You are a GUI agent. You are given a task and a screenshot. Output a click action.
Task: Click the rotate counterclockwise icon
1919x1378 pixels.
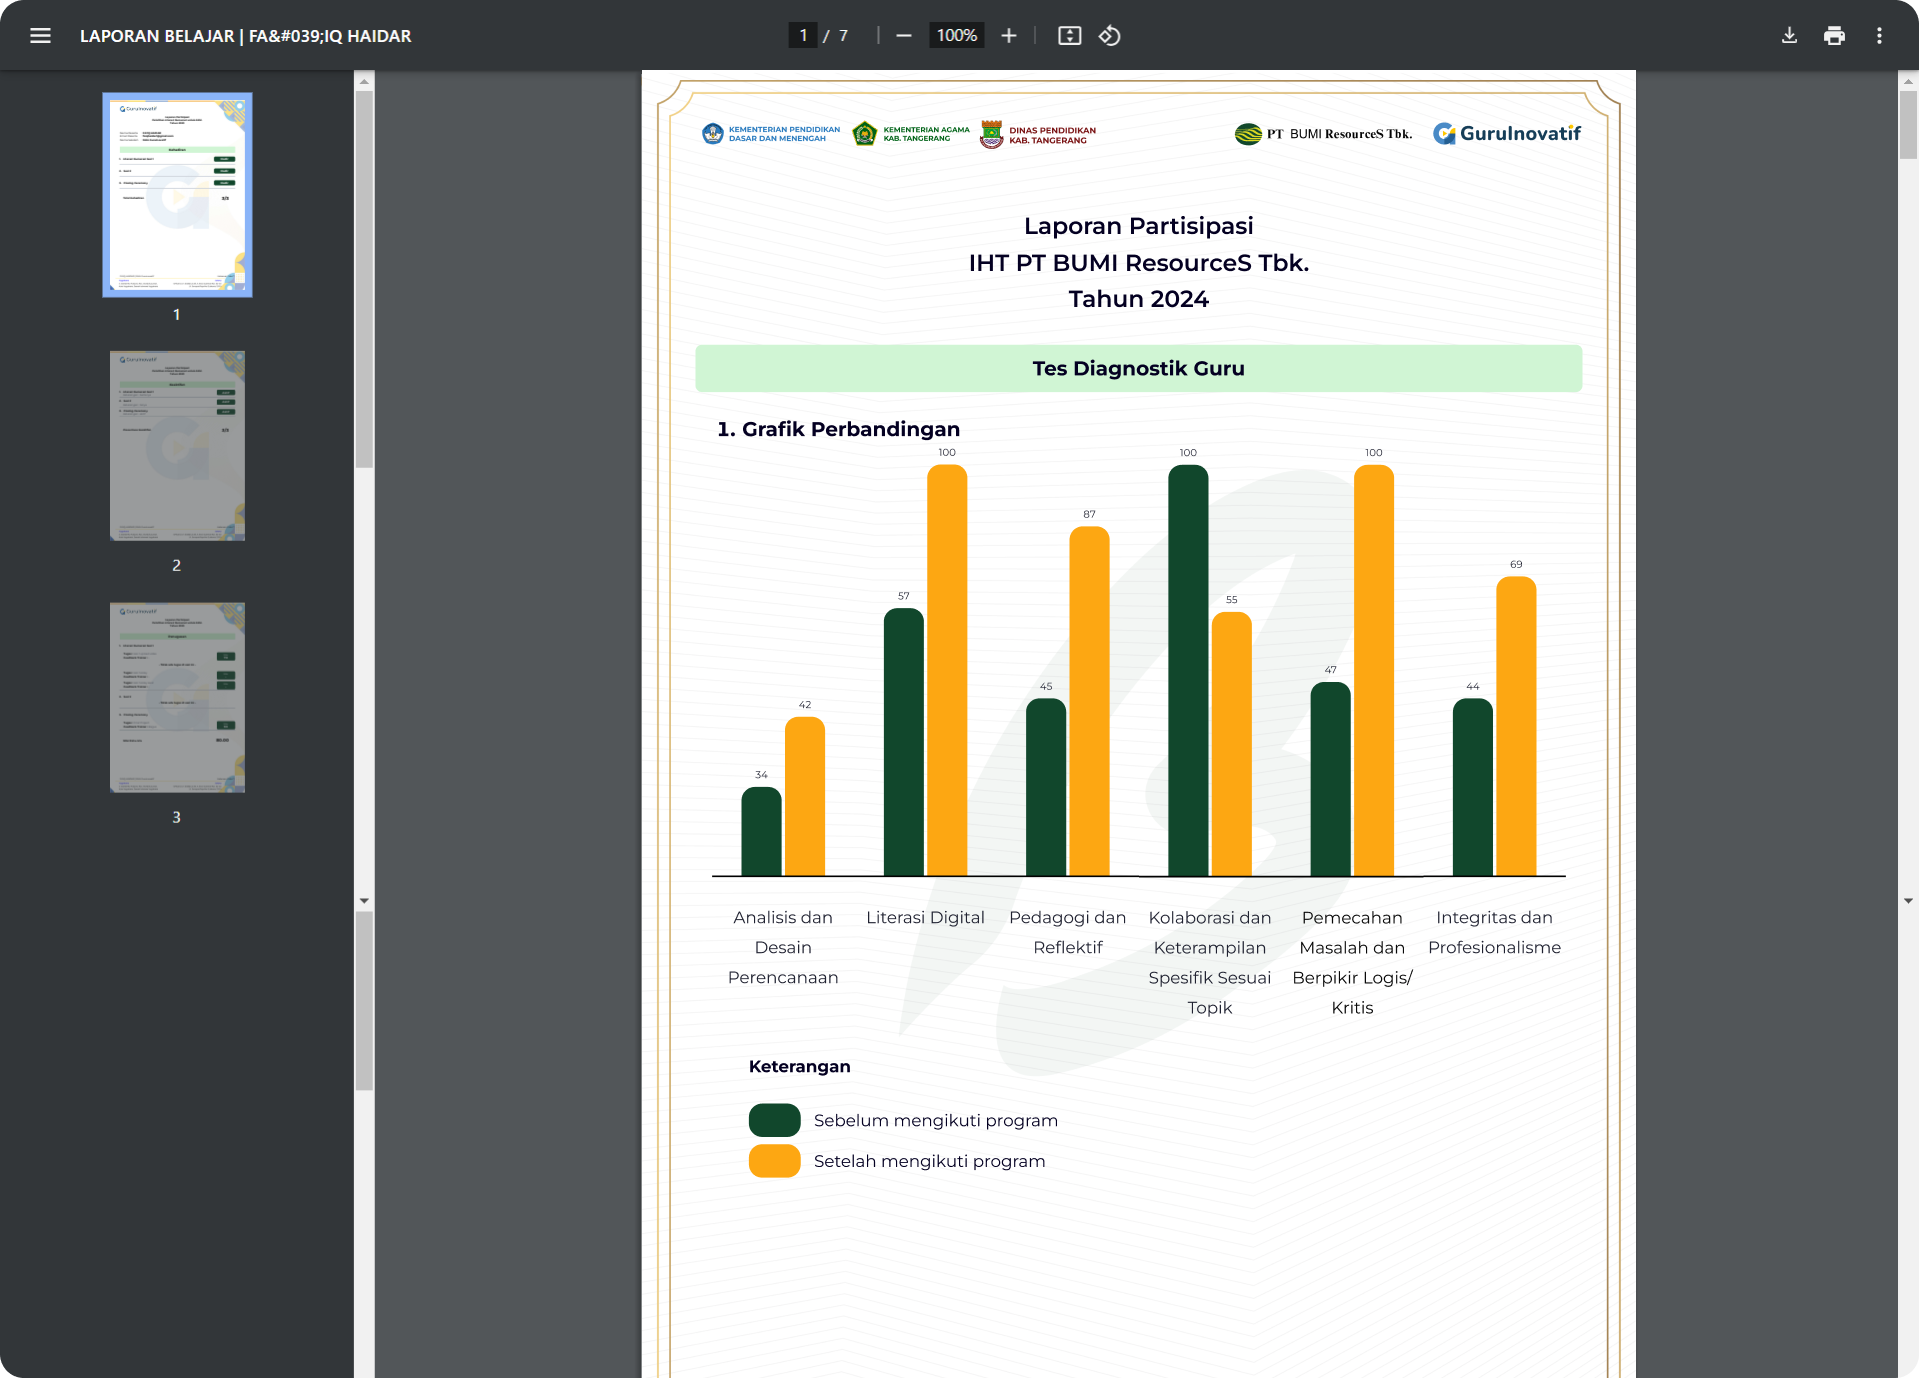coord(1110,36)
